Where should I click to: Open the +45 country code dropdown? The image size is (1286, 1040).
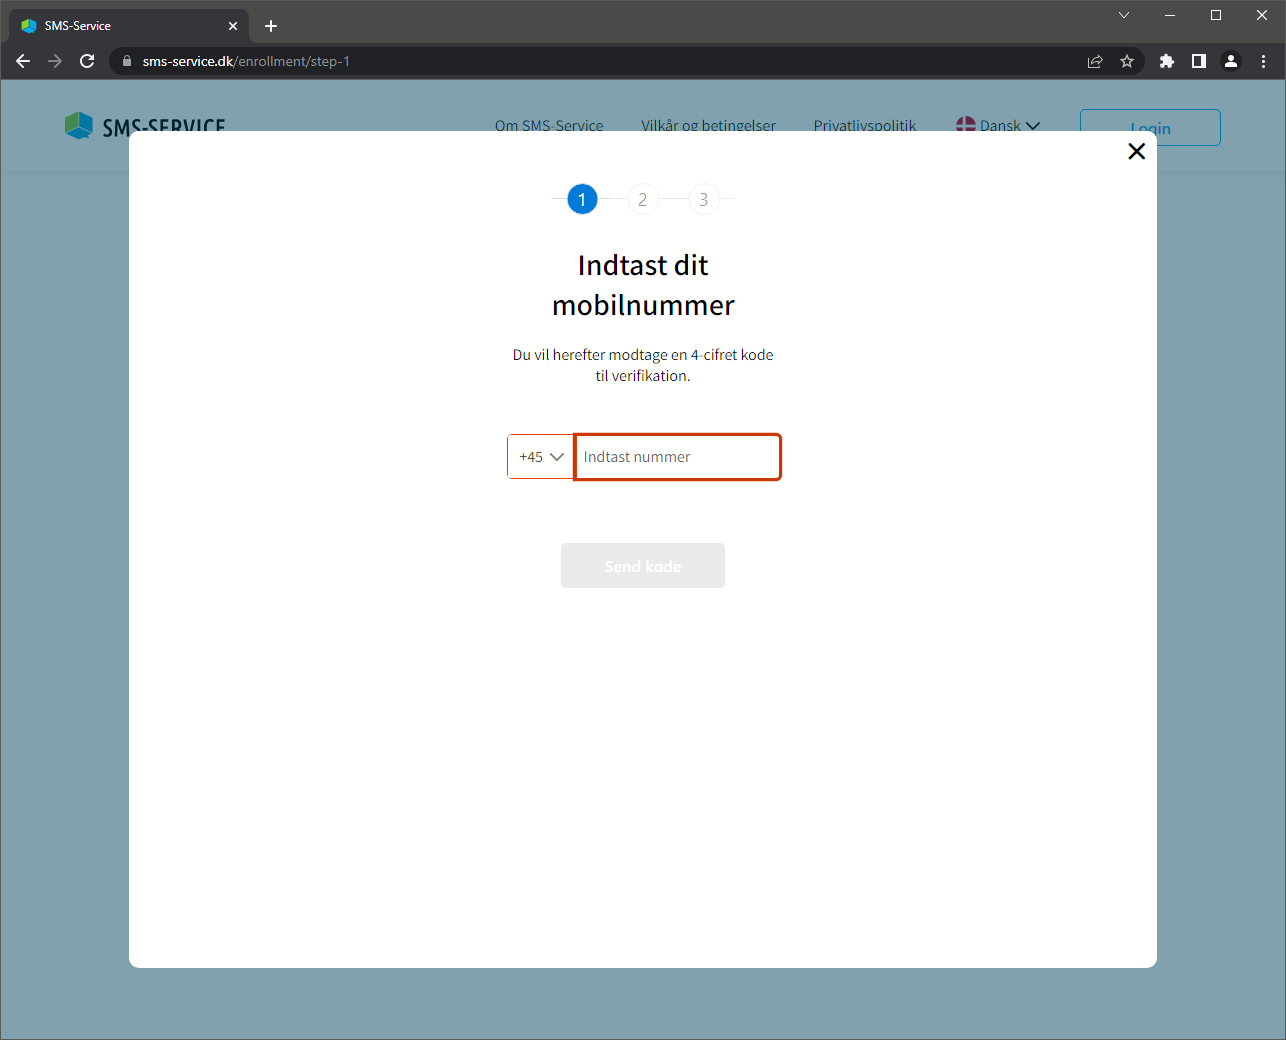(x=541, y=457)
